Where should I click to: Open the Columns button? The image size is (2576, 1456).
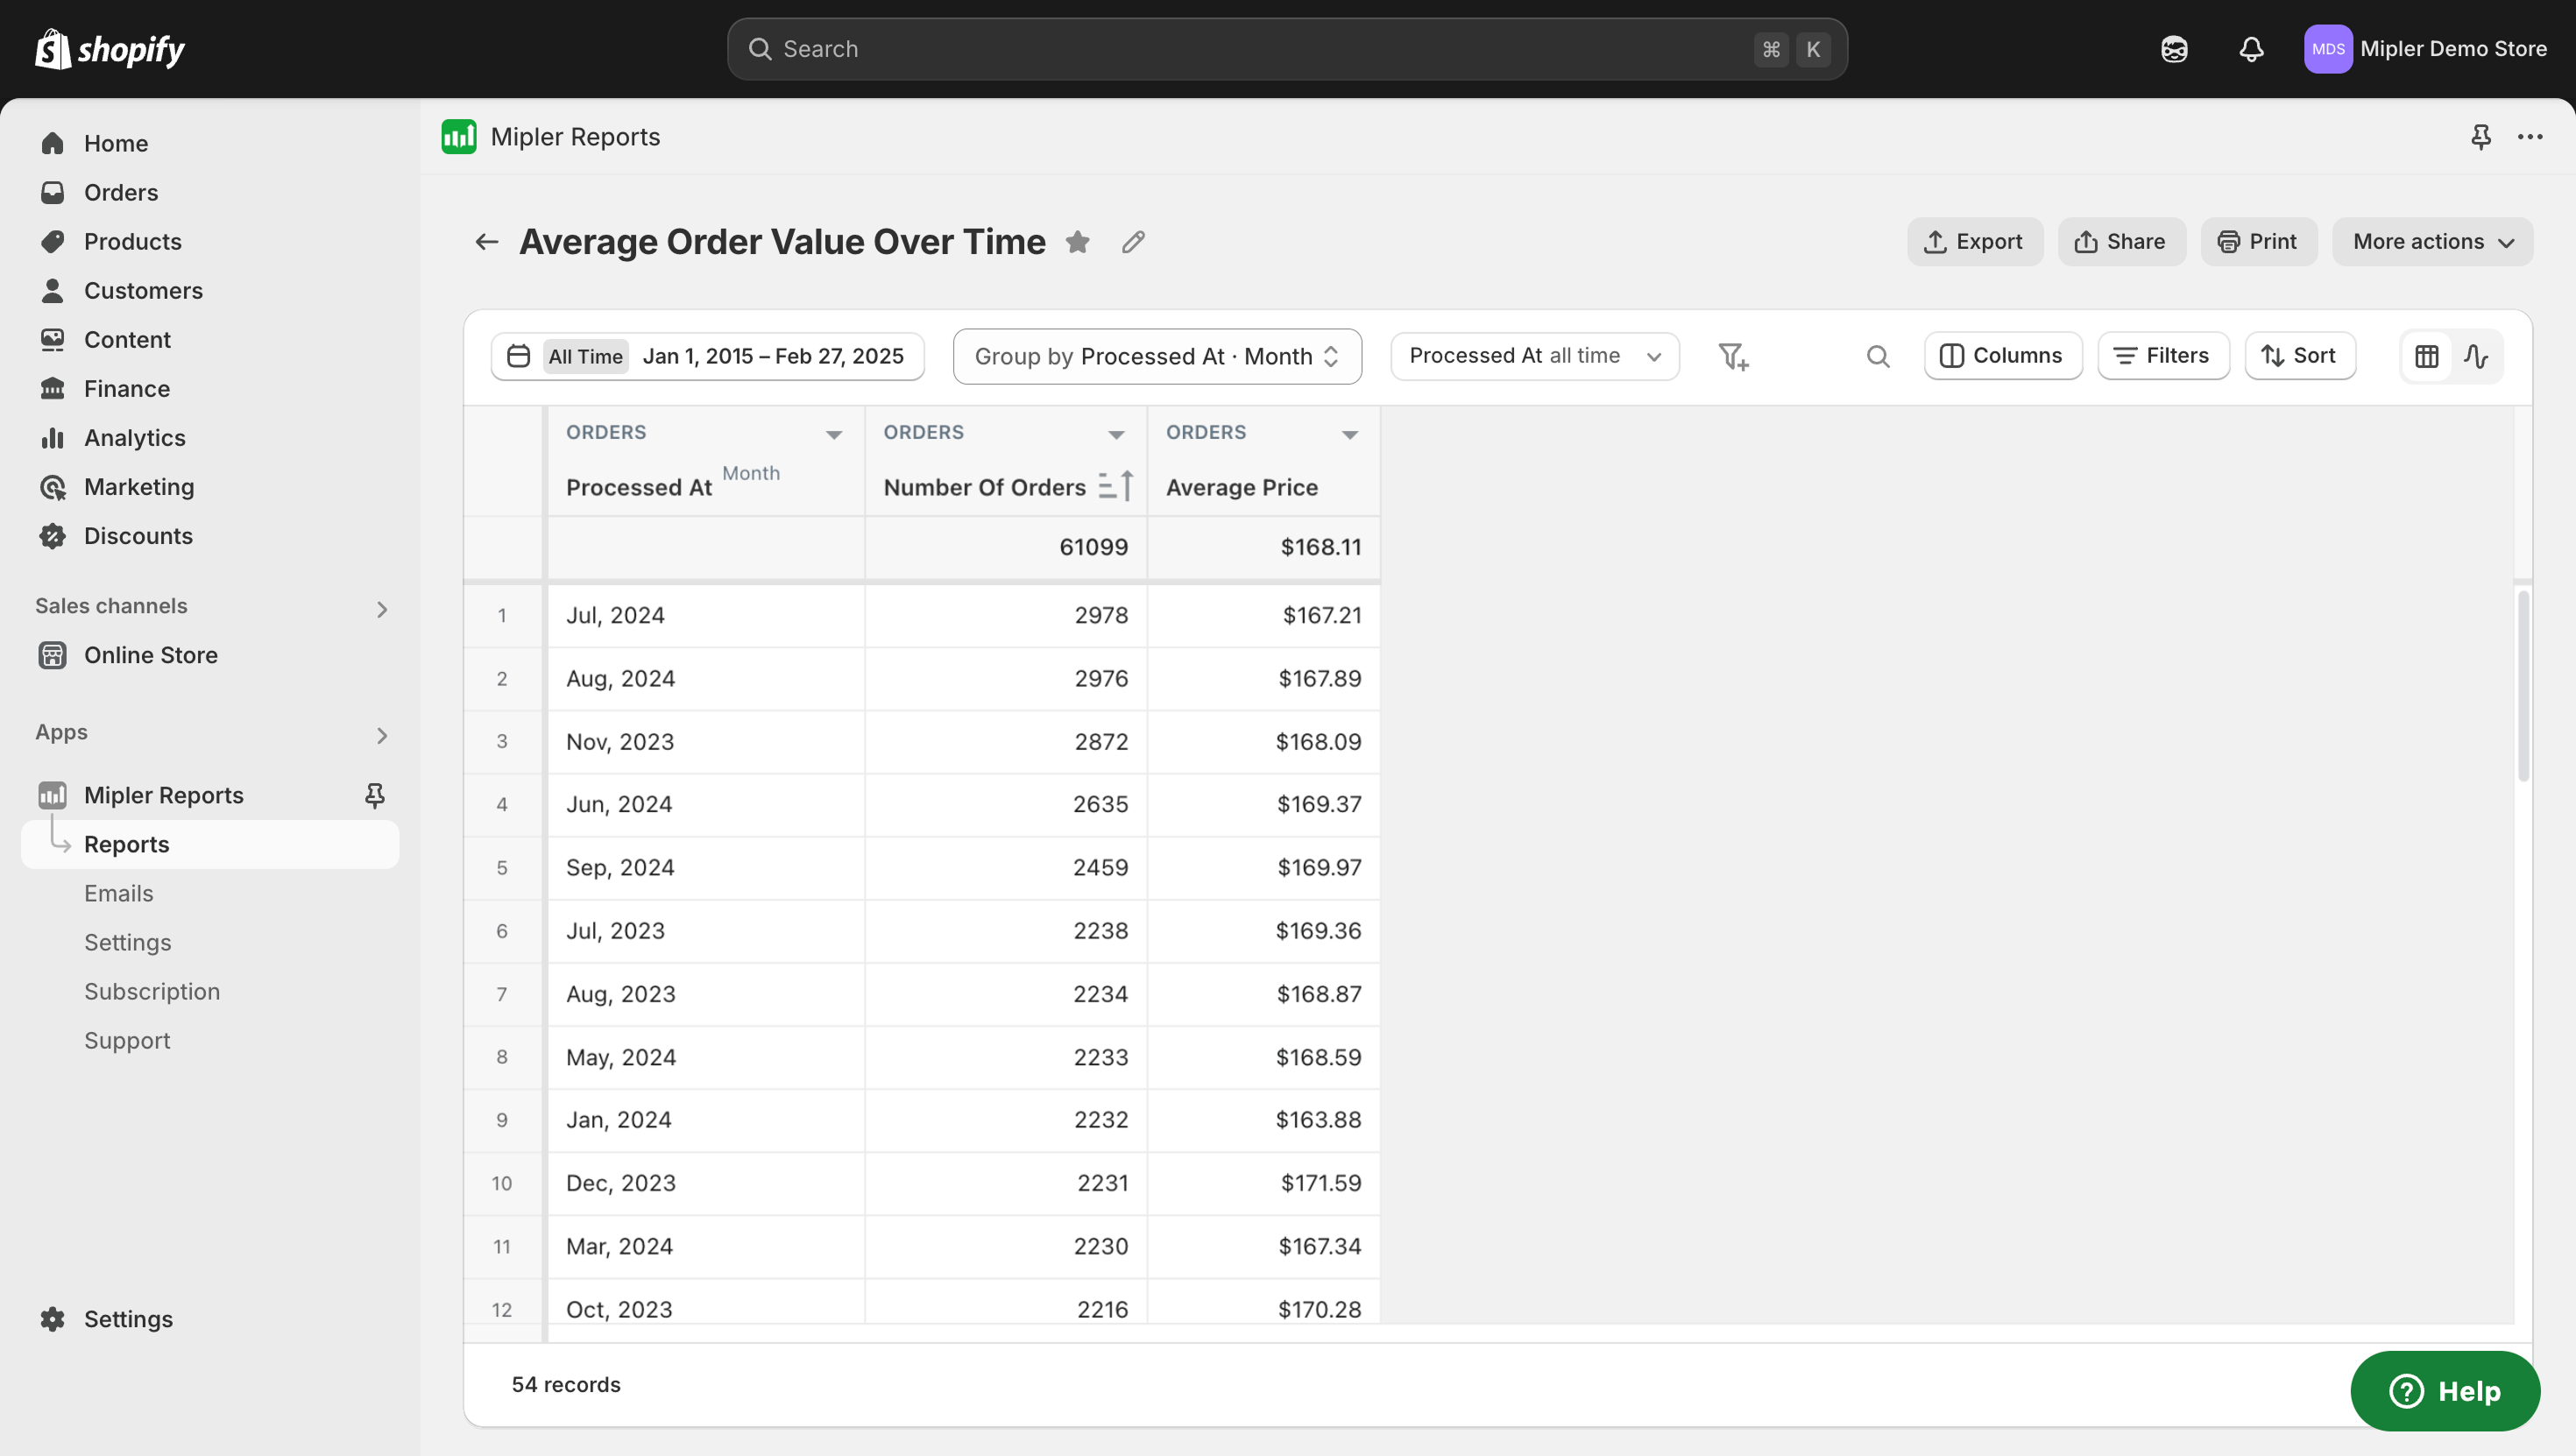click(2002, 356)
